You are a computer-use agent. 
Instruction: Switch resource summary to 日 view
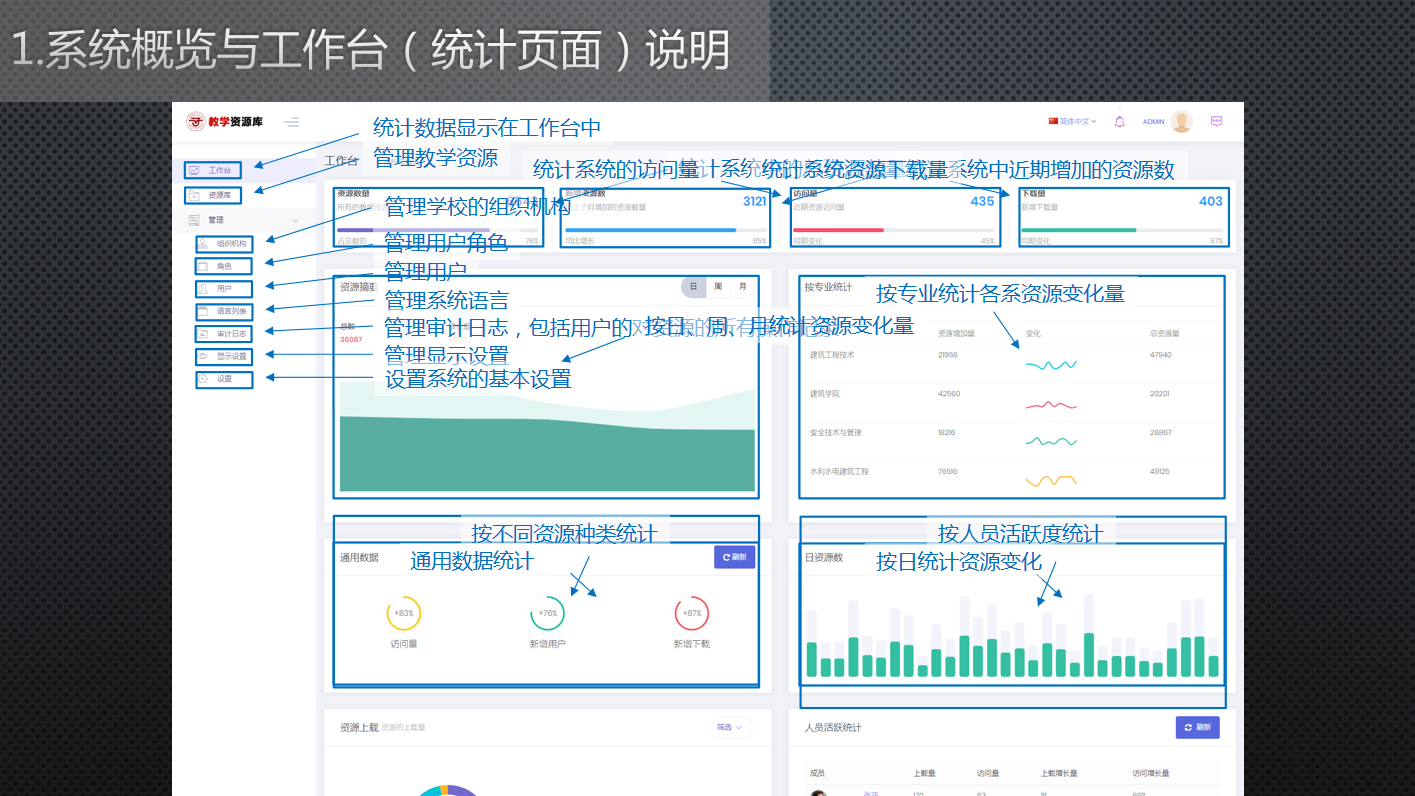[x=693, y=287]
